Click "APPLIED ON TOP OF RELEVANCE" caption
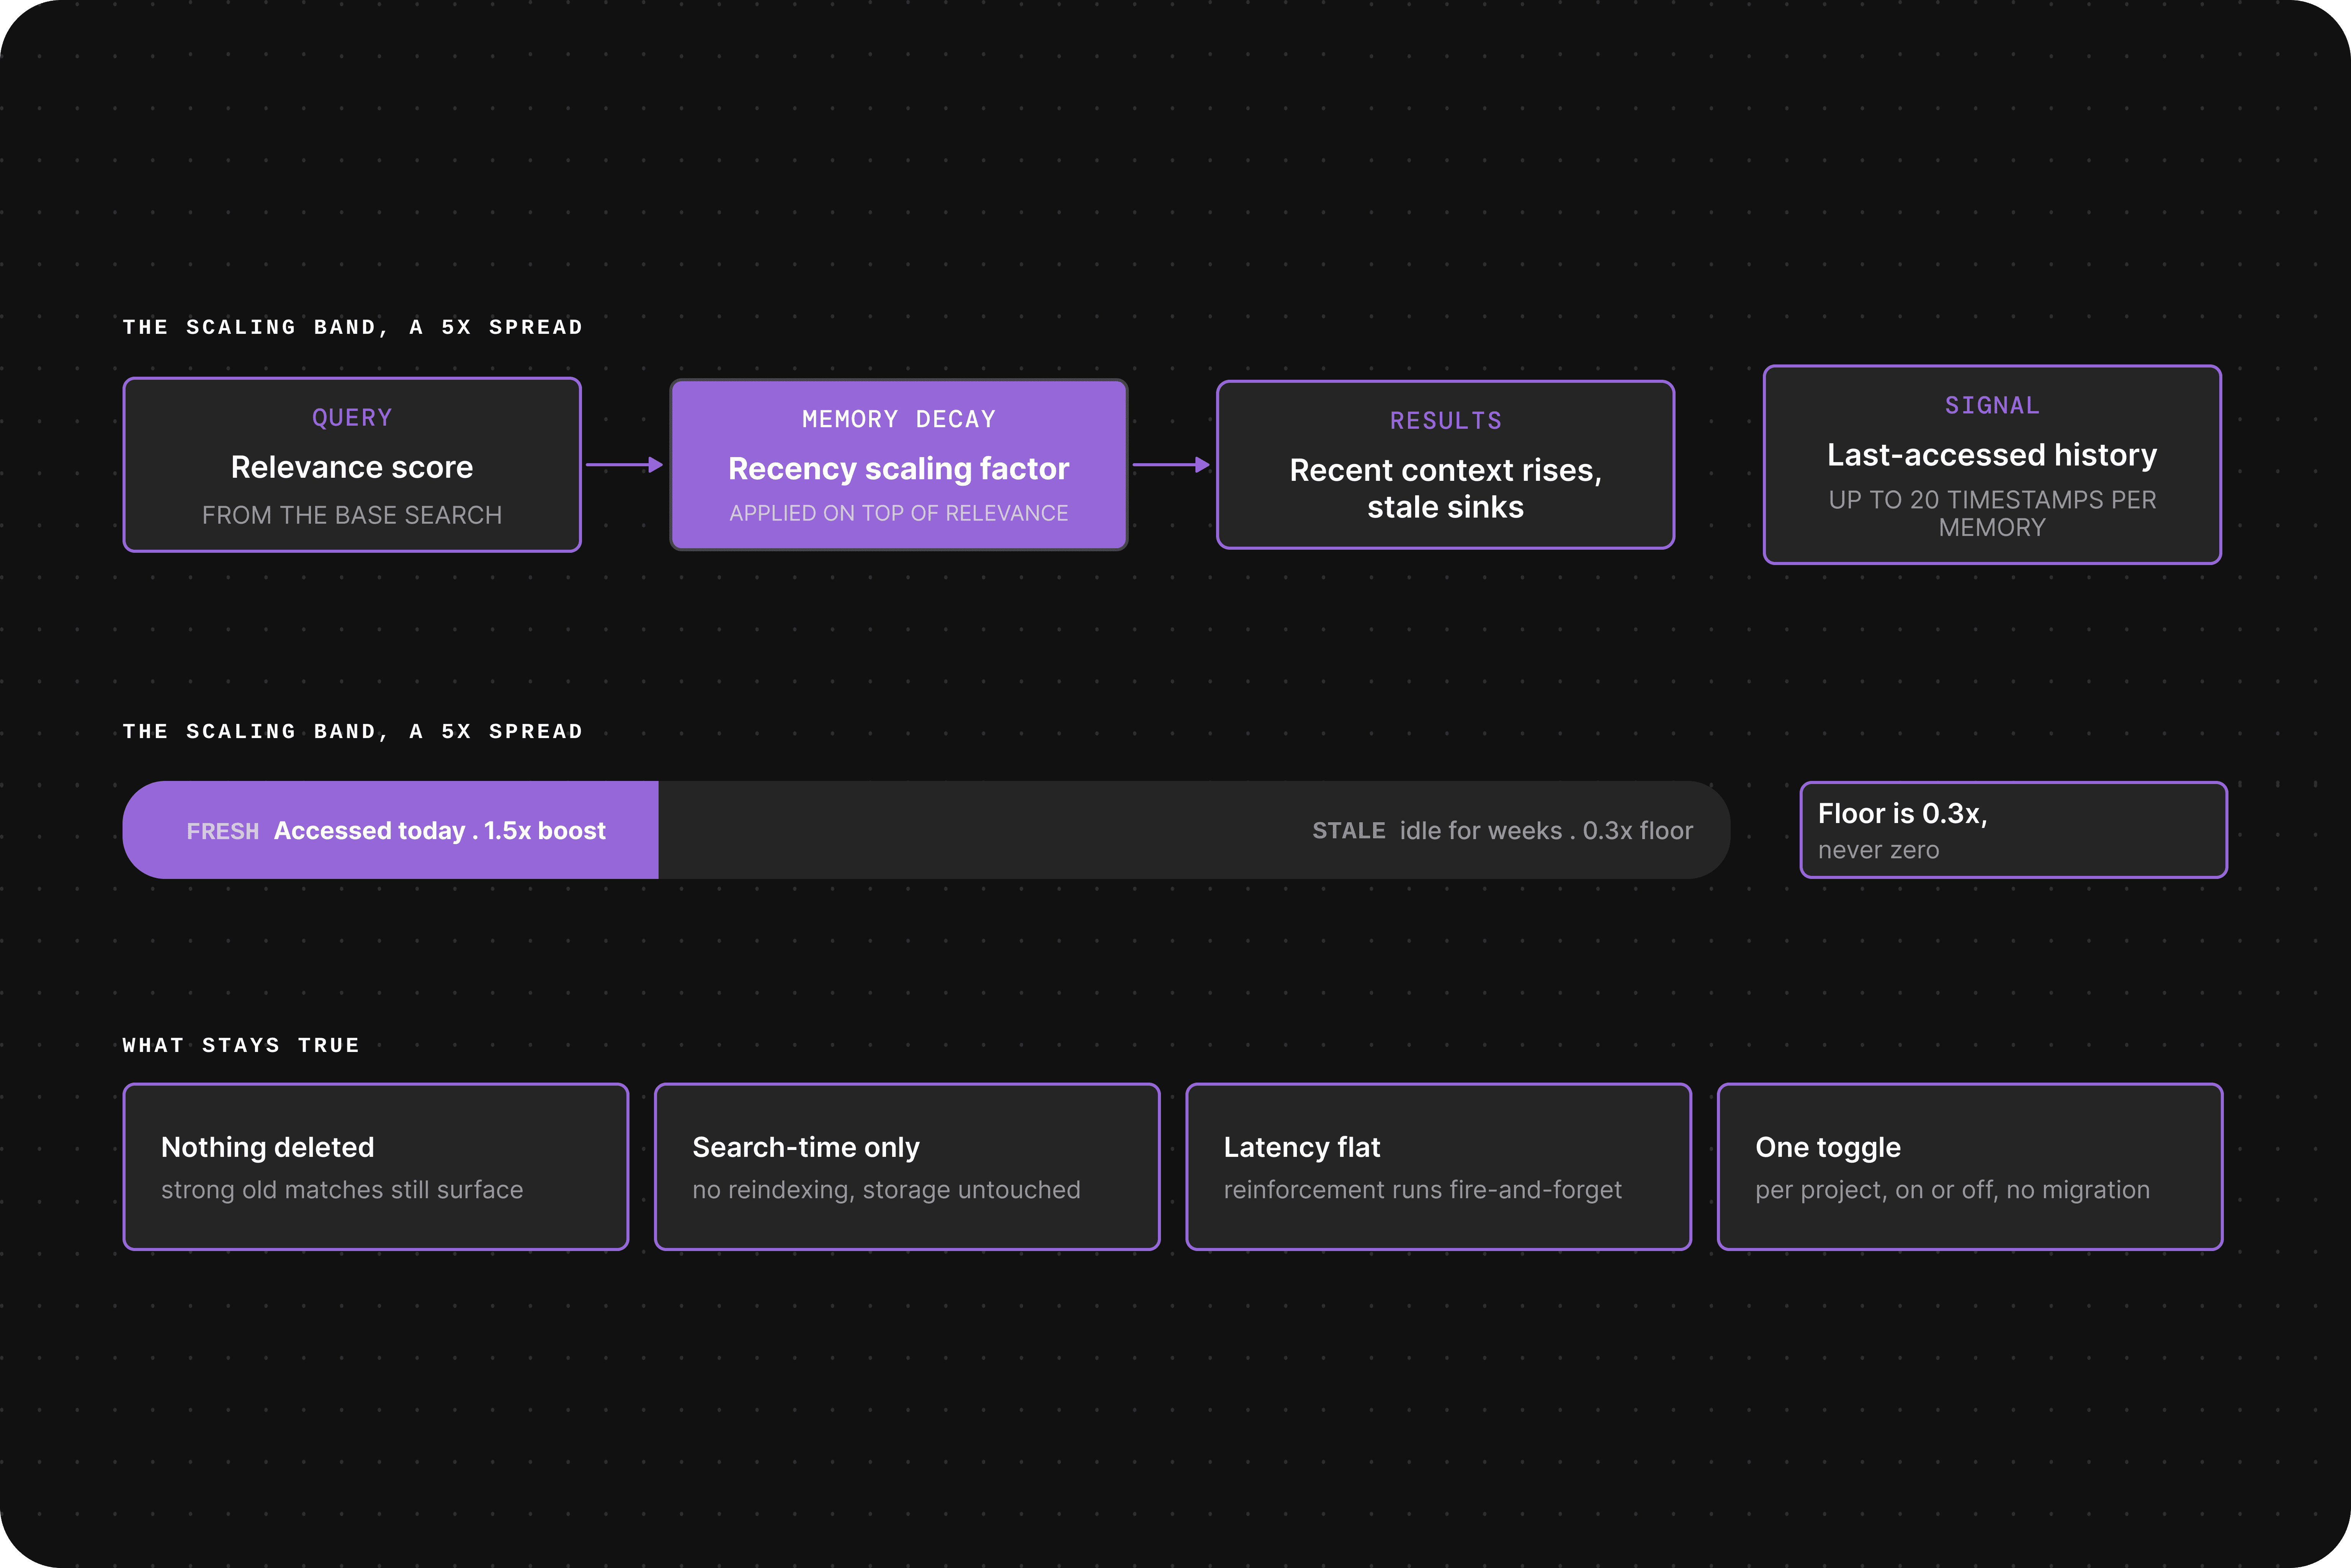2351x1568 pixels. (899, 513)
